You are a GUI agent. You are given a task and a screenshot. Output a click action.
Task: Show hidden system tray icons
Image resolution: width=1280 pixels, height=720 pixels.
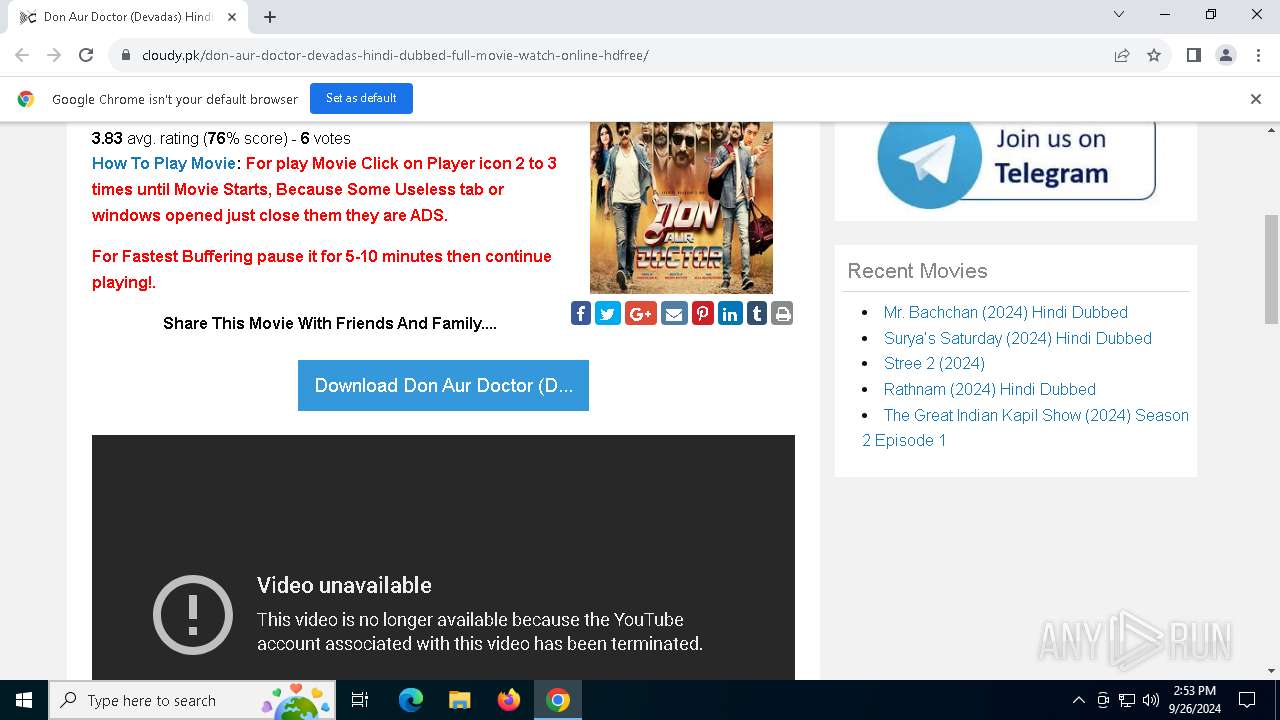tap(1078, 700)
